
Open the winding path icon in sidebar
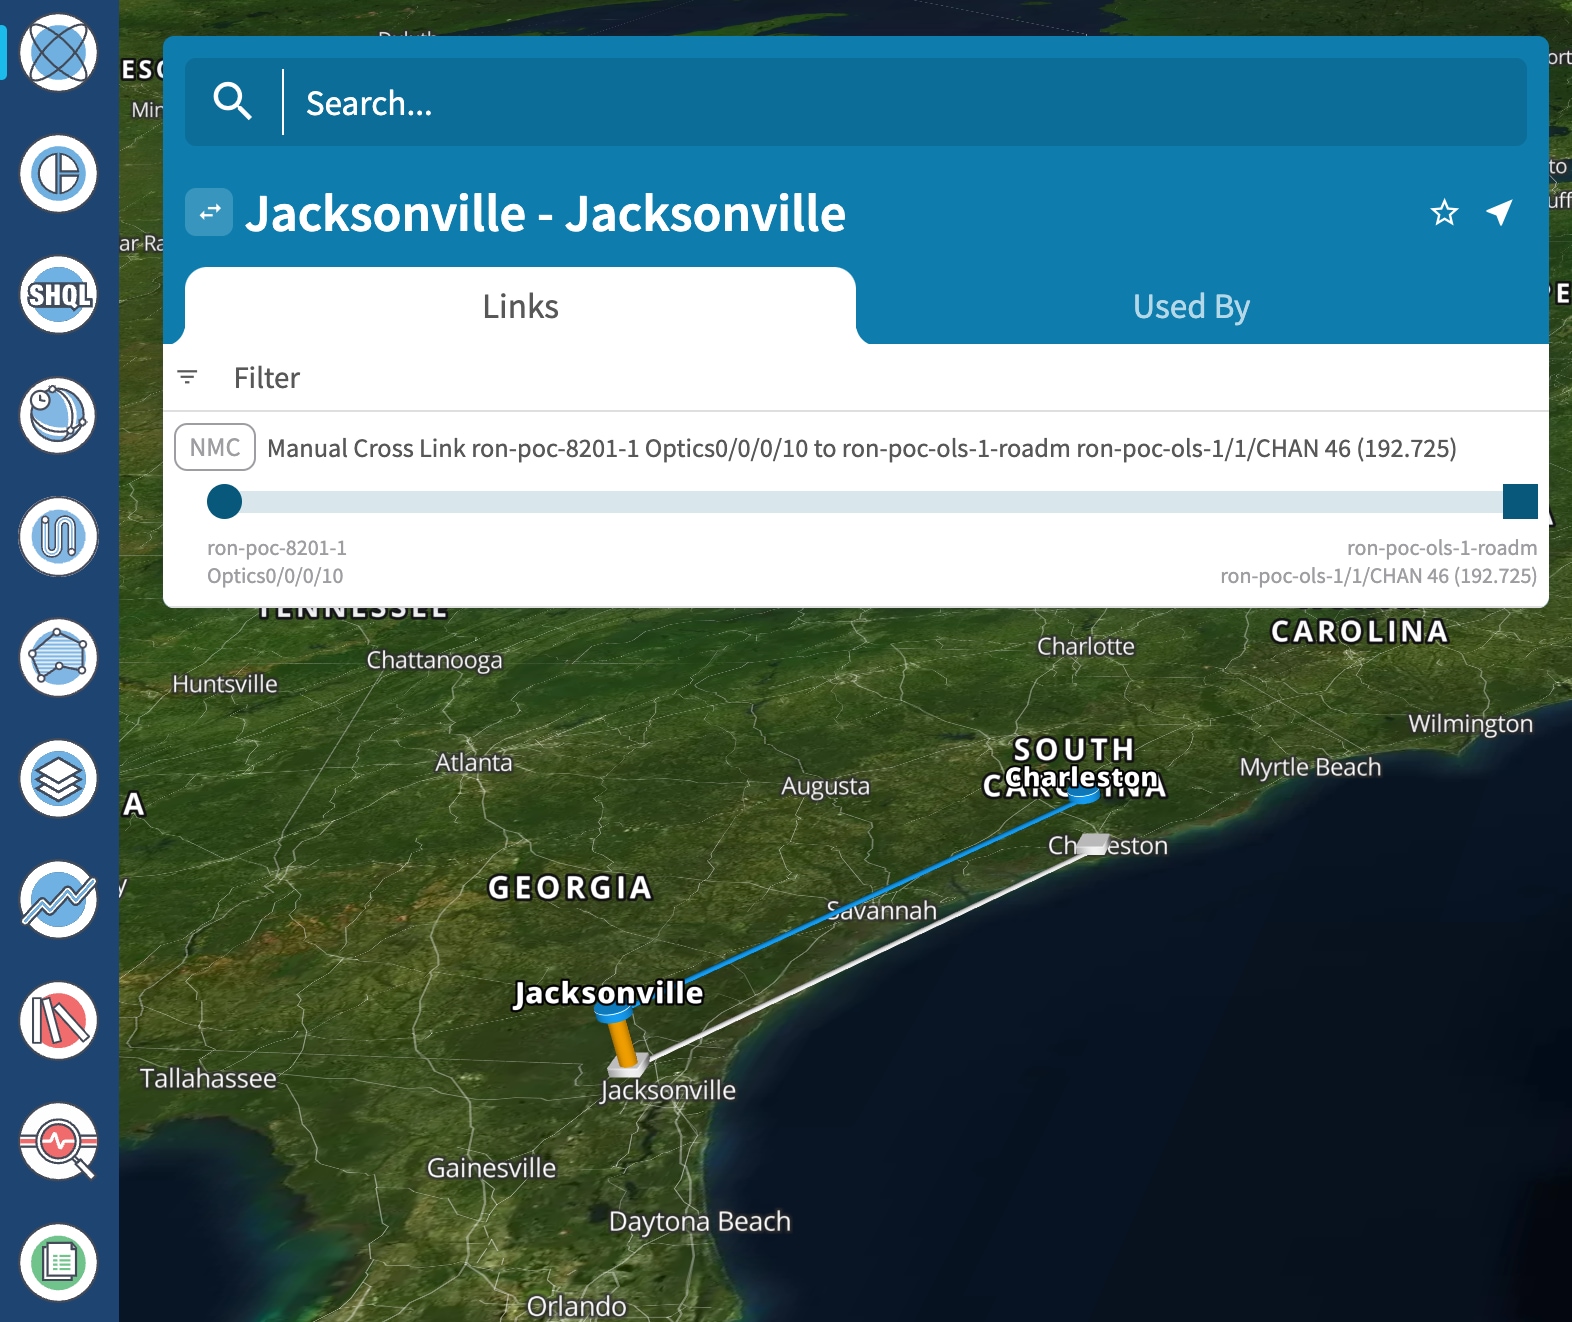pos(59,537)
